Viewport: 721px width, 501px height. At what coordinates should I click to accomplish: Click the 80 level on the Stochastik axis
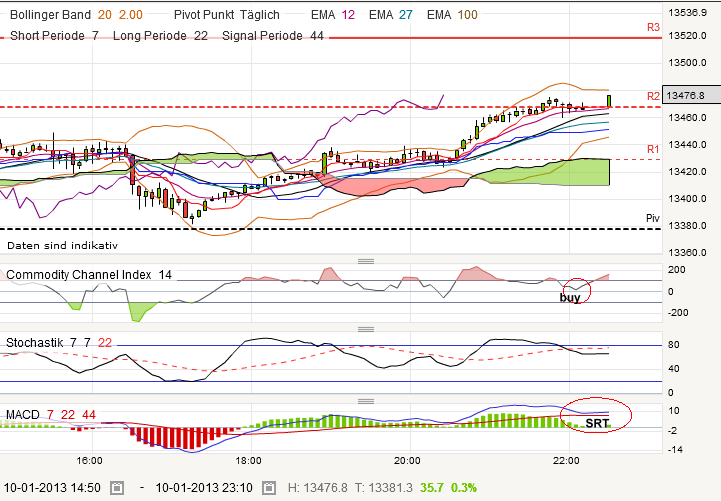coord(674,345)
